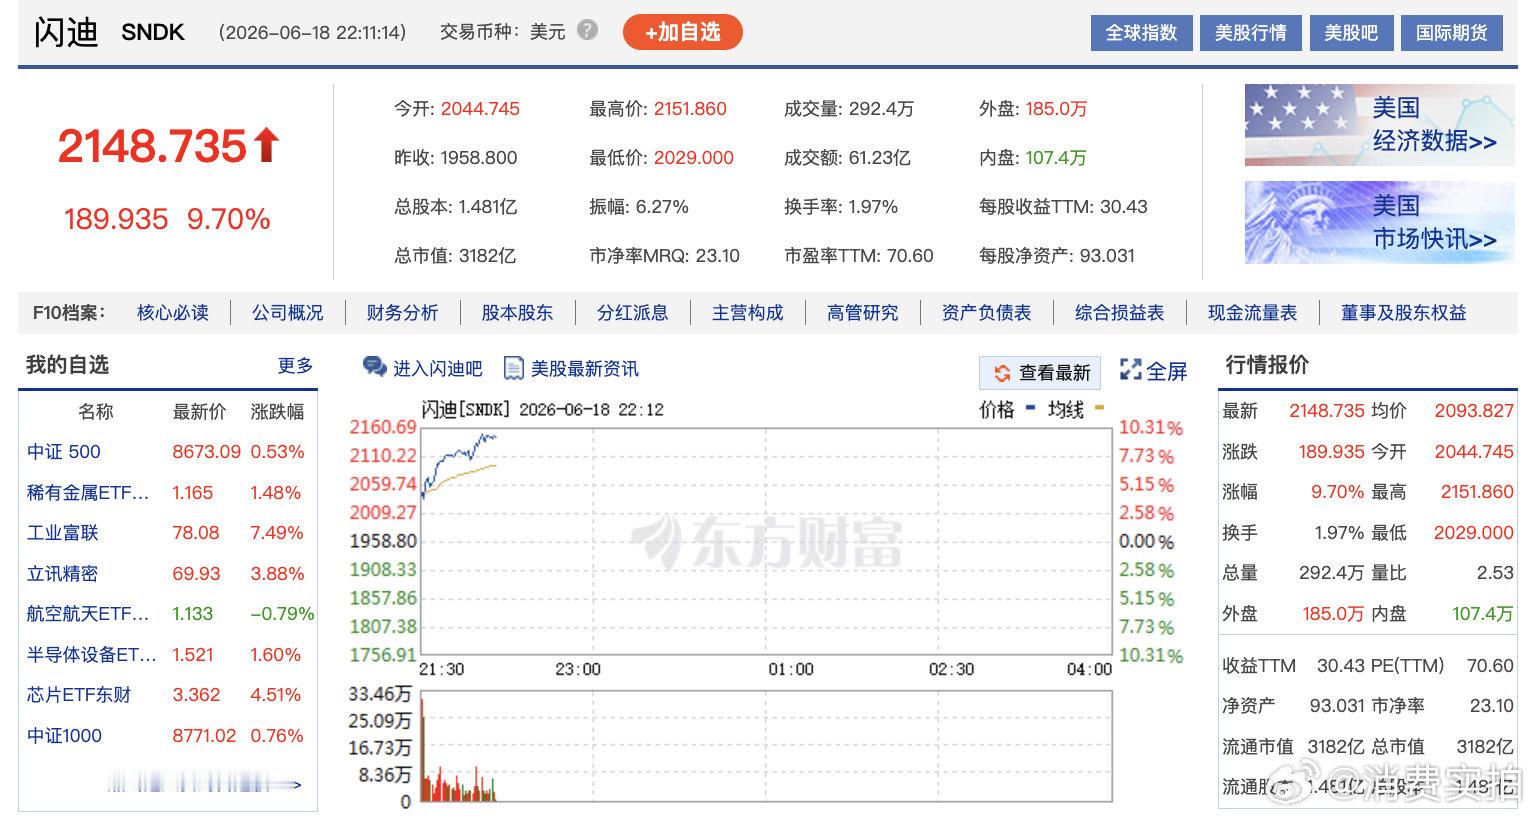Click 查看最新 button text
The width and height of the screenshot is (1538, 820).
point(1054,373)
